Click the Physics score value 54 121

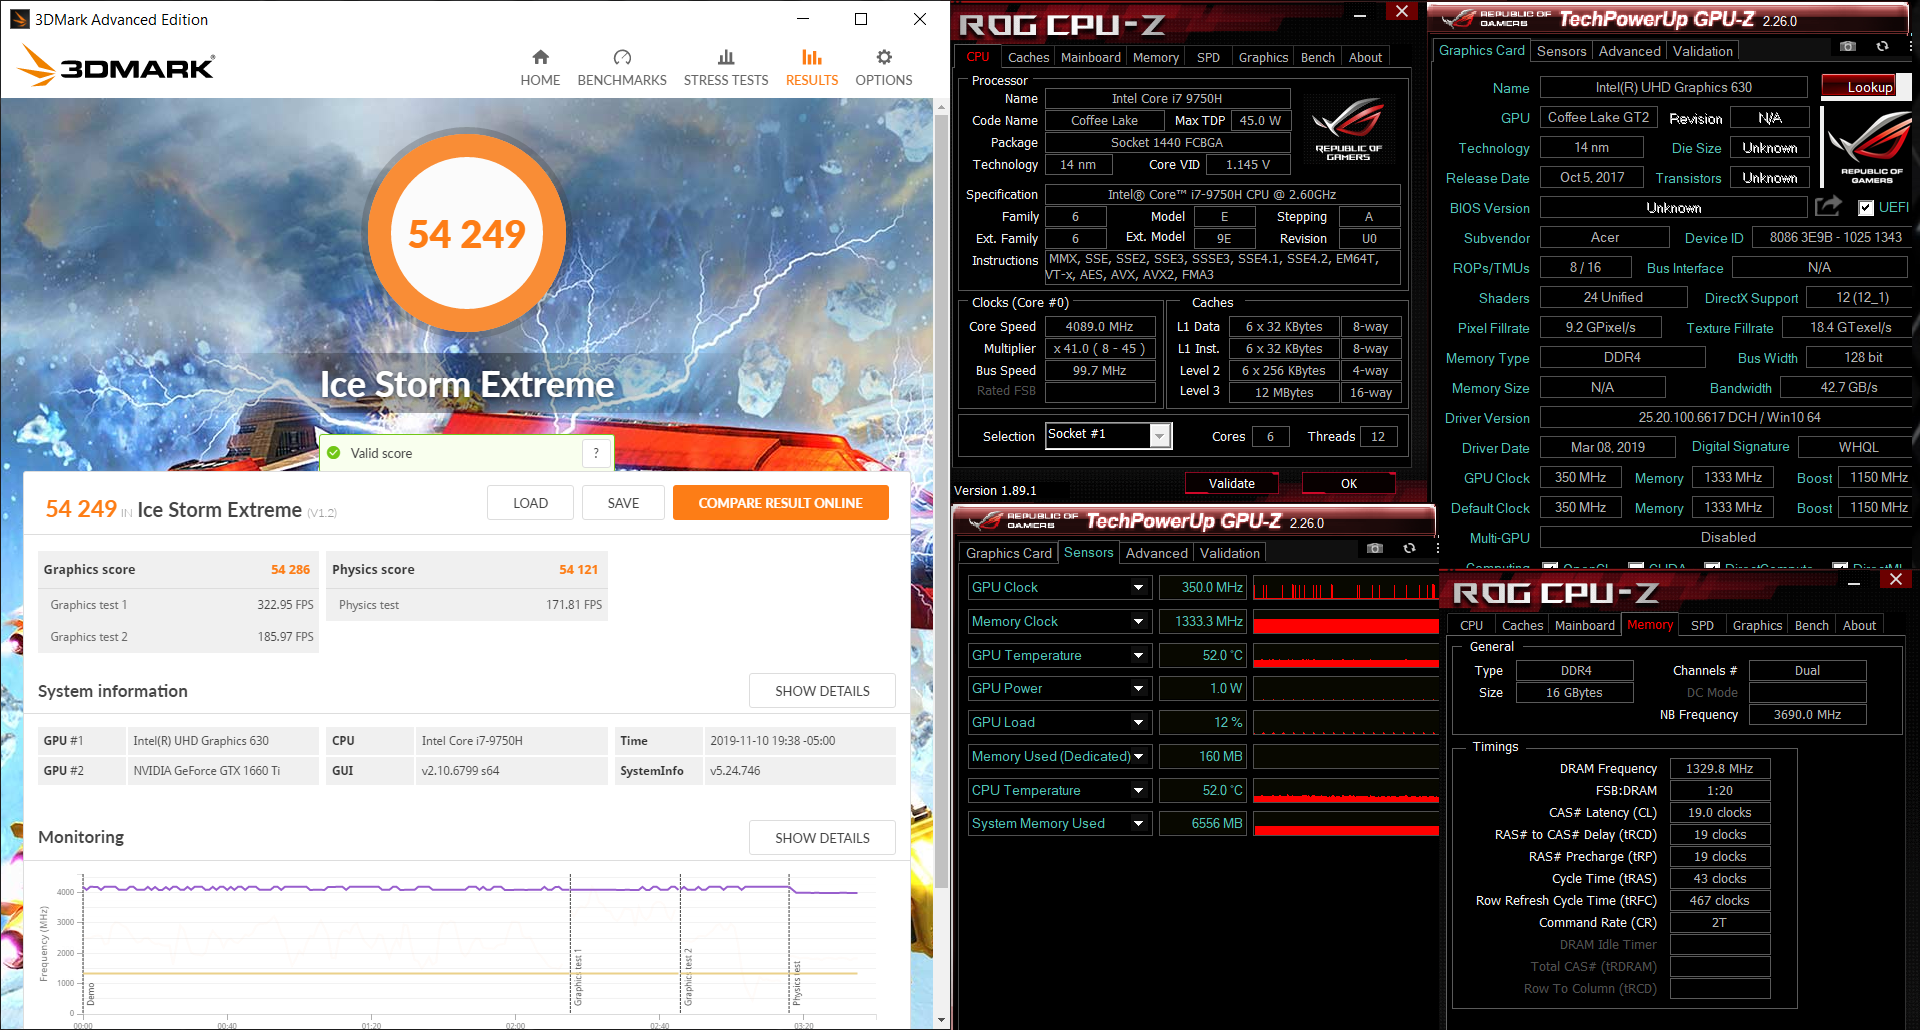tap(578, 570)
